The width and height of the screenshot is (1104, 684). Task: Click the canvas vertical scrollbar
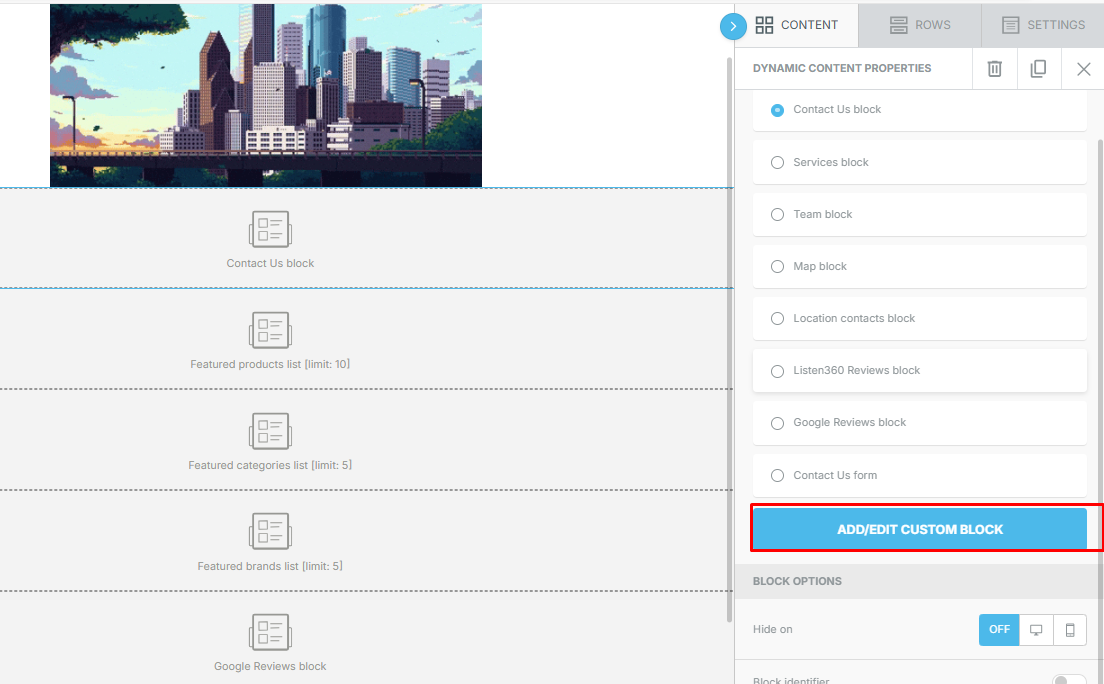[x=729, y=338]
